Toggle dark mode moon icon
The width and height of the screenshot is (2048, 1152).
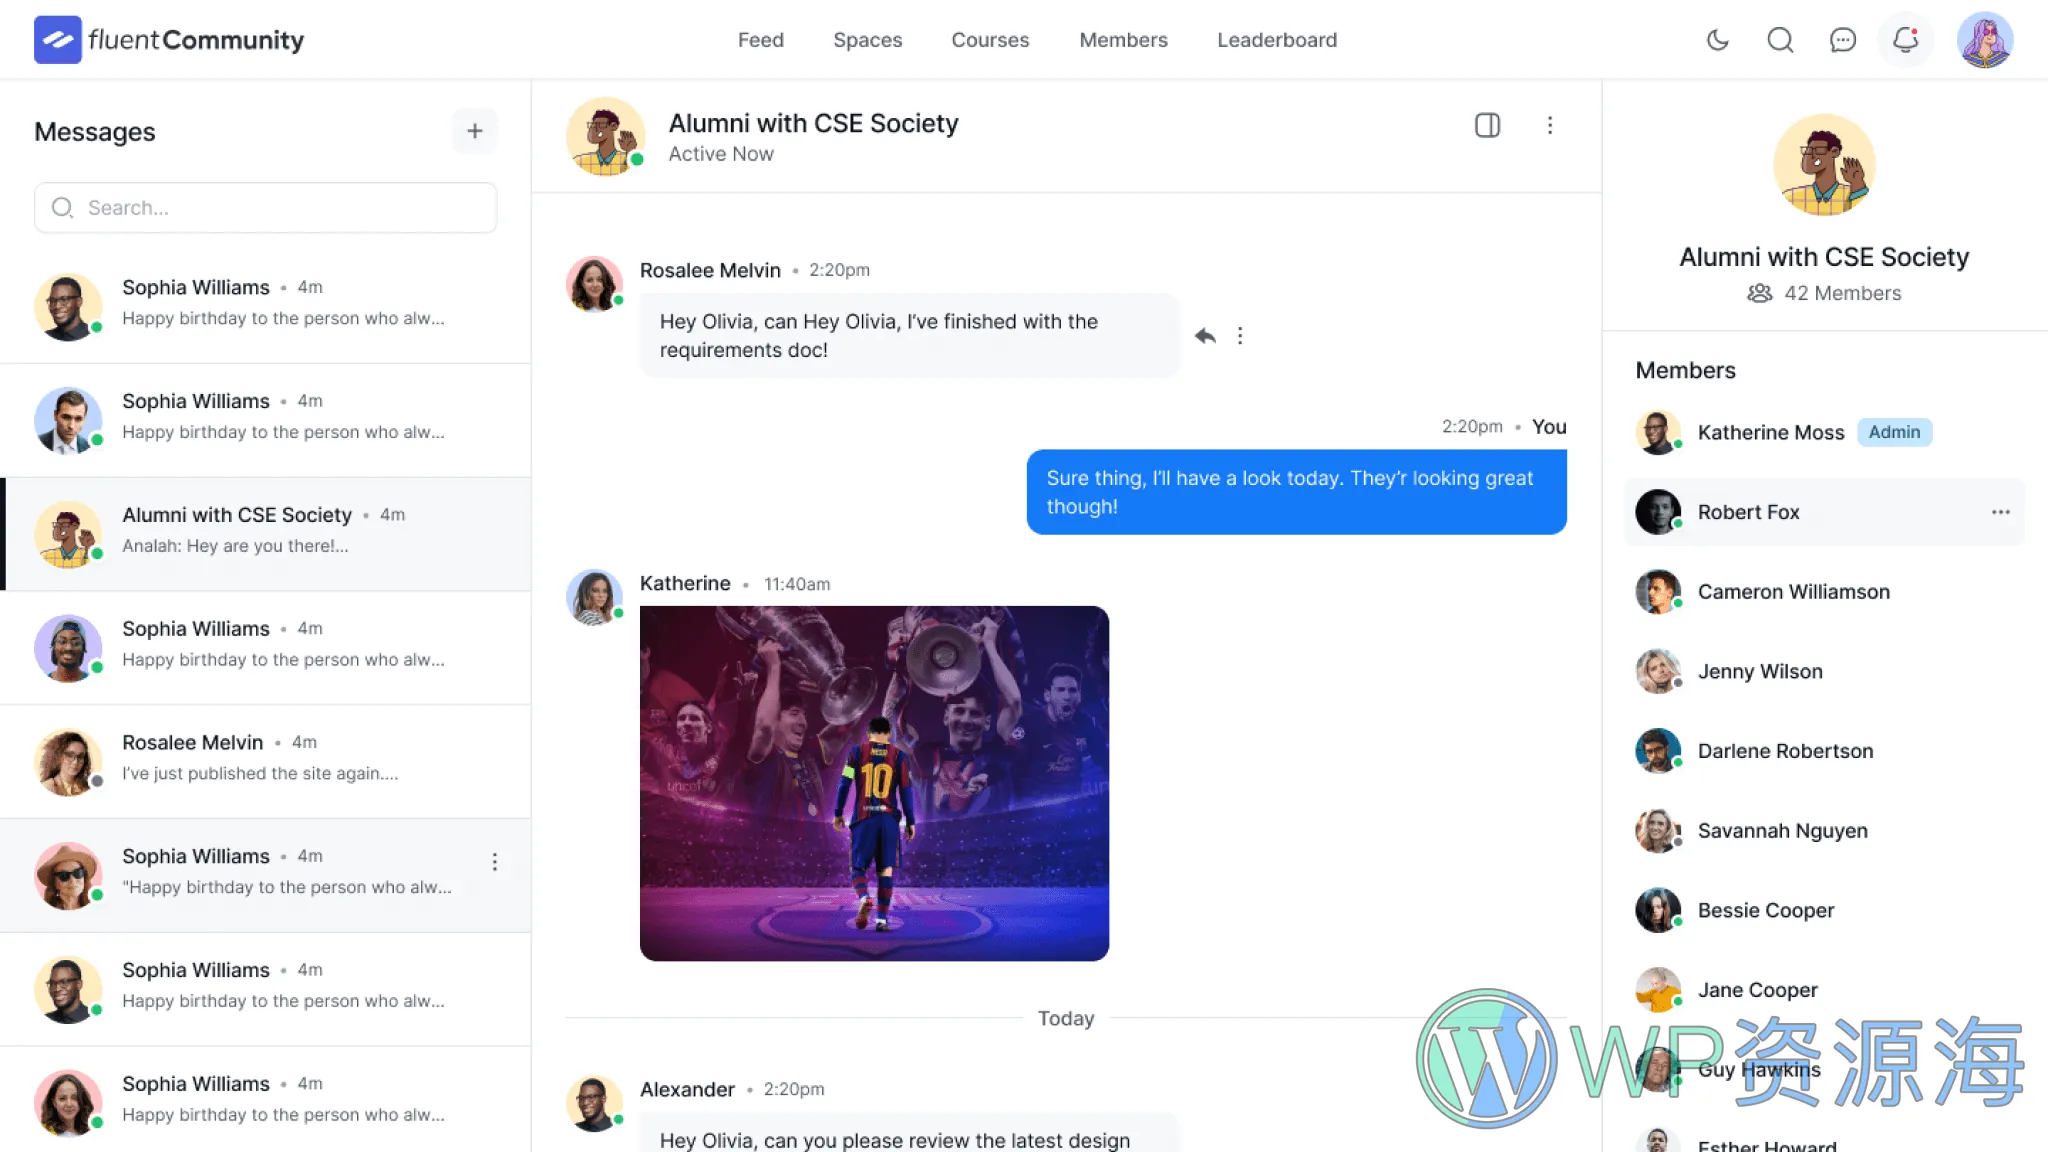(x=1718, y=40)
